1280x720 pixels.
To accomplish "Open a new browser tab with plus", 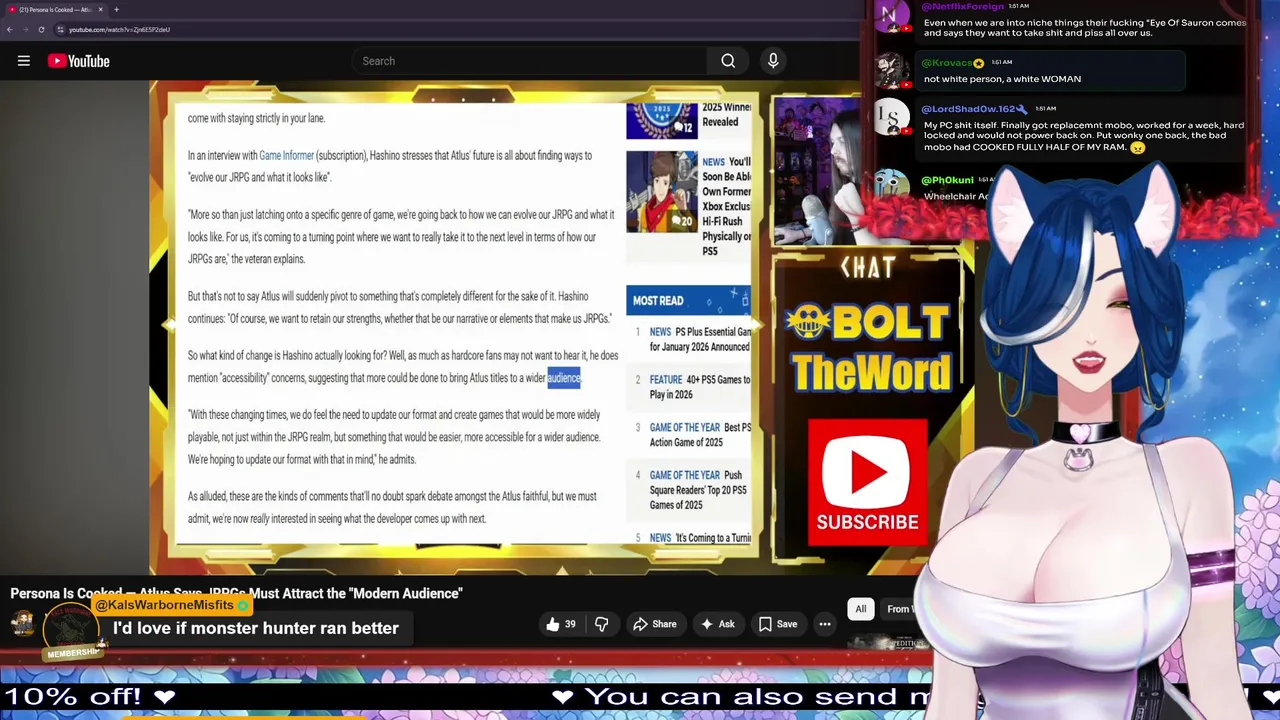I will click(116, 9).
